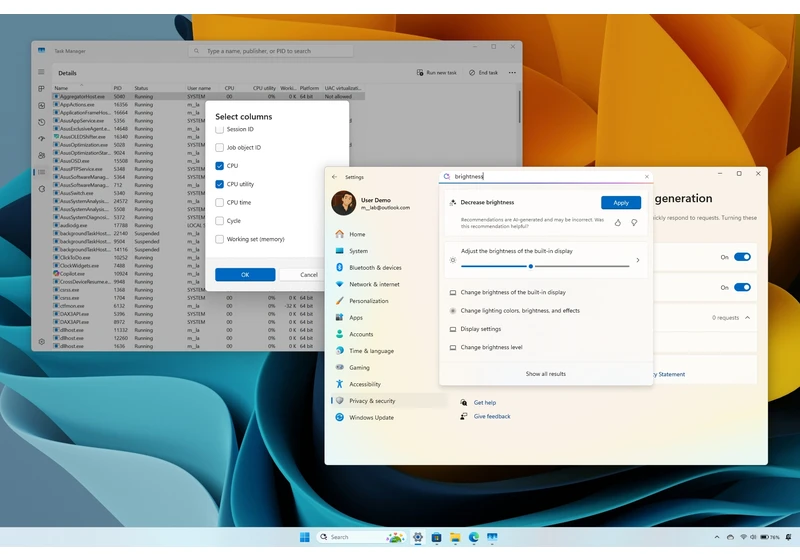
Task: Click Run new task in Task Manager
Action: [437, 72]
